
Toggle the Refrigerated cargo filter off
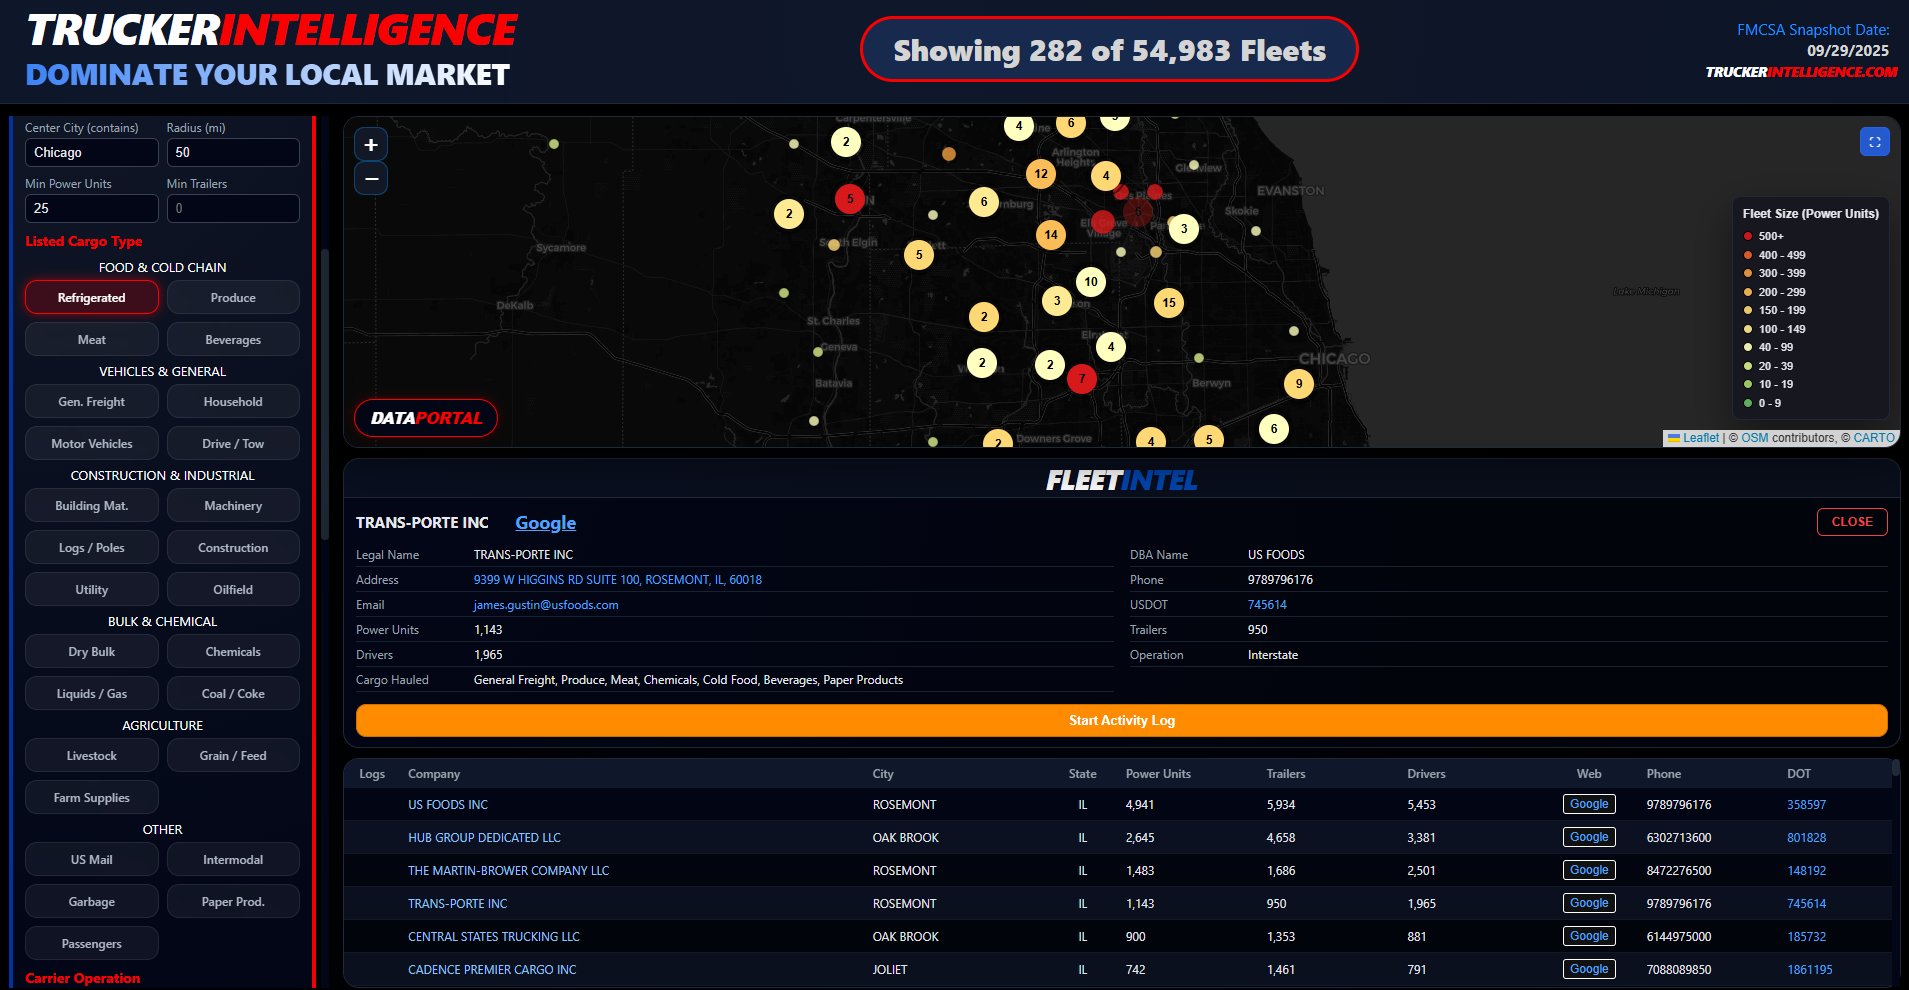91,297
